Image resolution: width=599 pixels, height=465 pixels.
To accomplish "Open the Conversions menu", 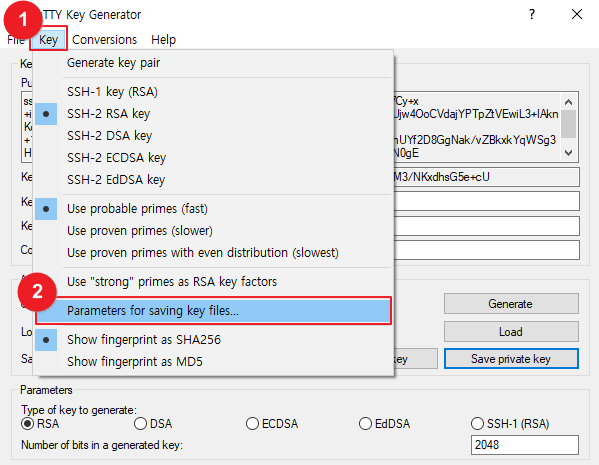I will coord(104,39).
